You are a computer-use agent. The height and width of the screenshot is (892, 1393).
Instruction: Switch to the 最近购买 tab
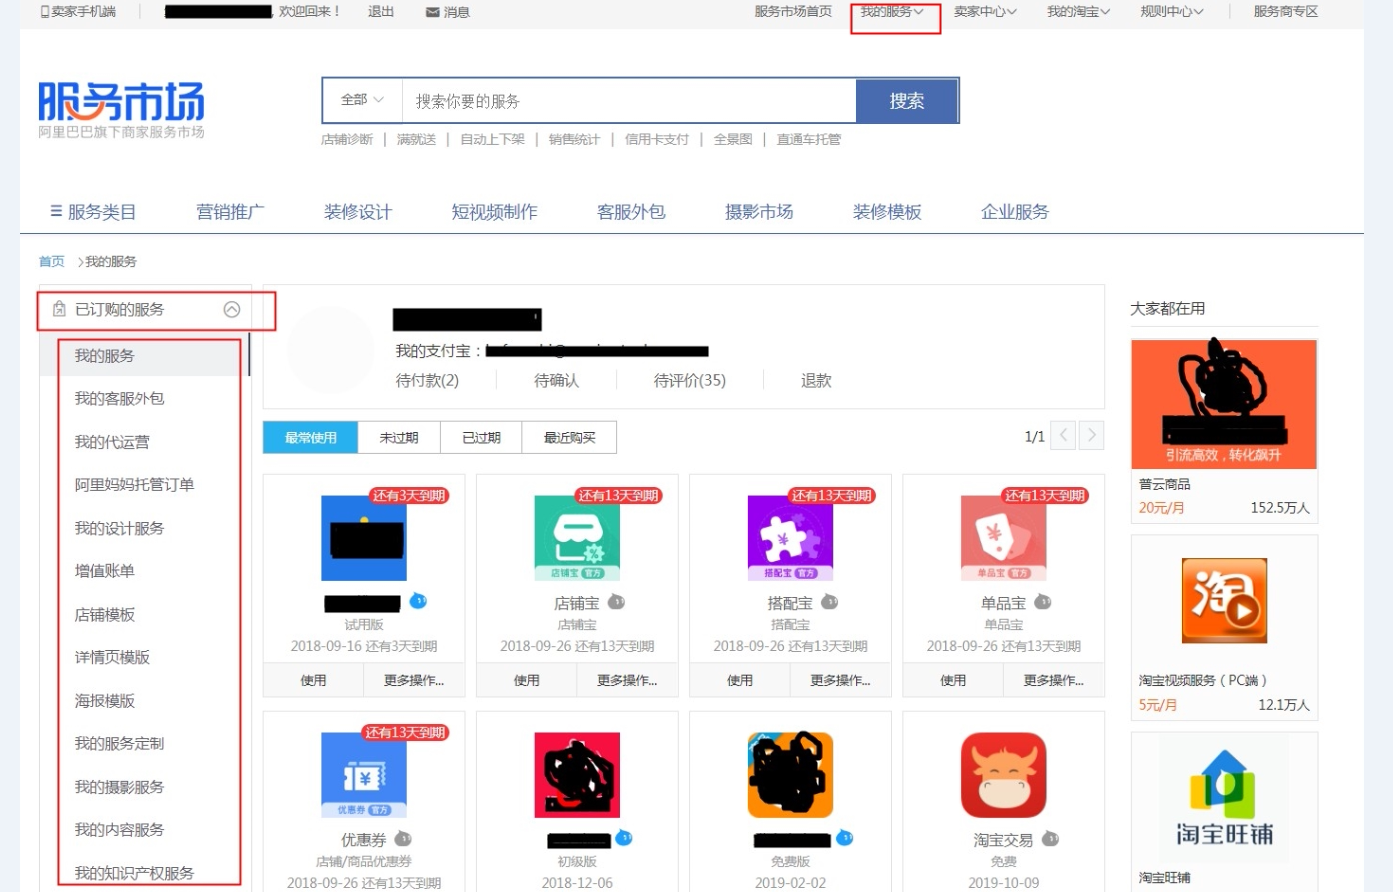(x=569, y=437)
